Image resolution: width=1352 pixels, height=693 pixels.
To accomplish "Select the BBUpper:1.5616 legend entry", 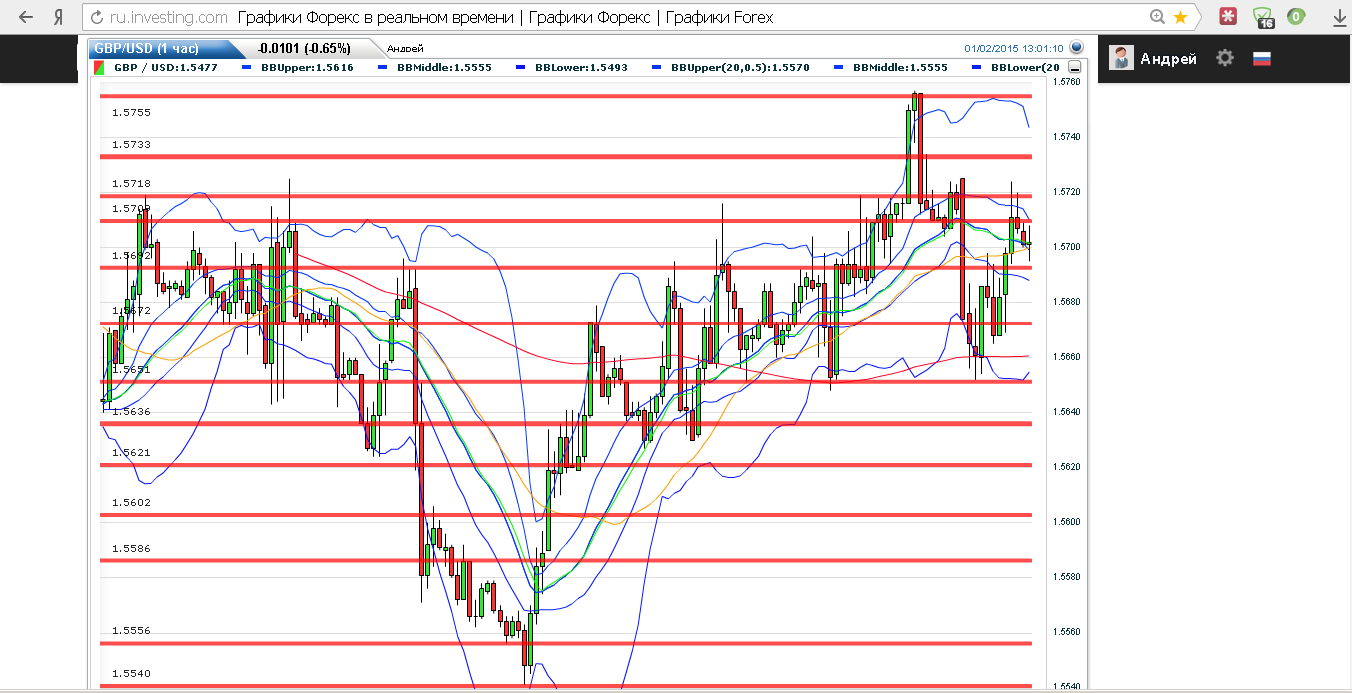I will pos(307,67).
